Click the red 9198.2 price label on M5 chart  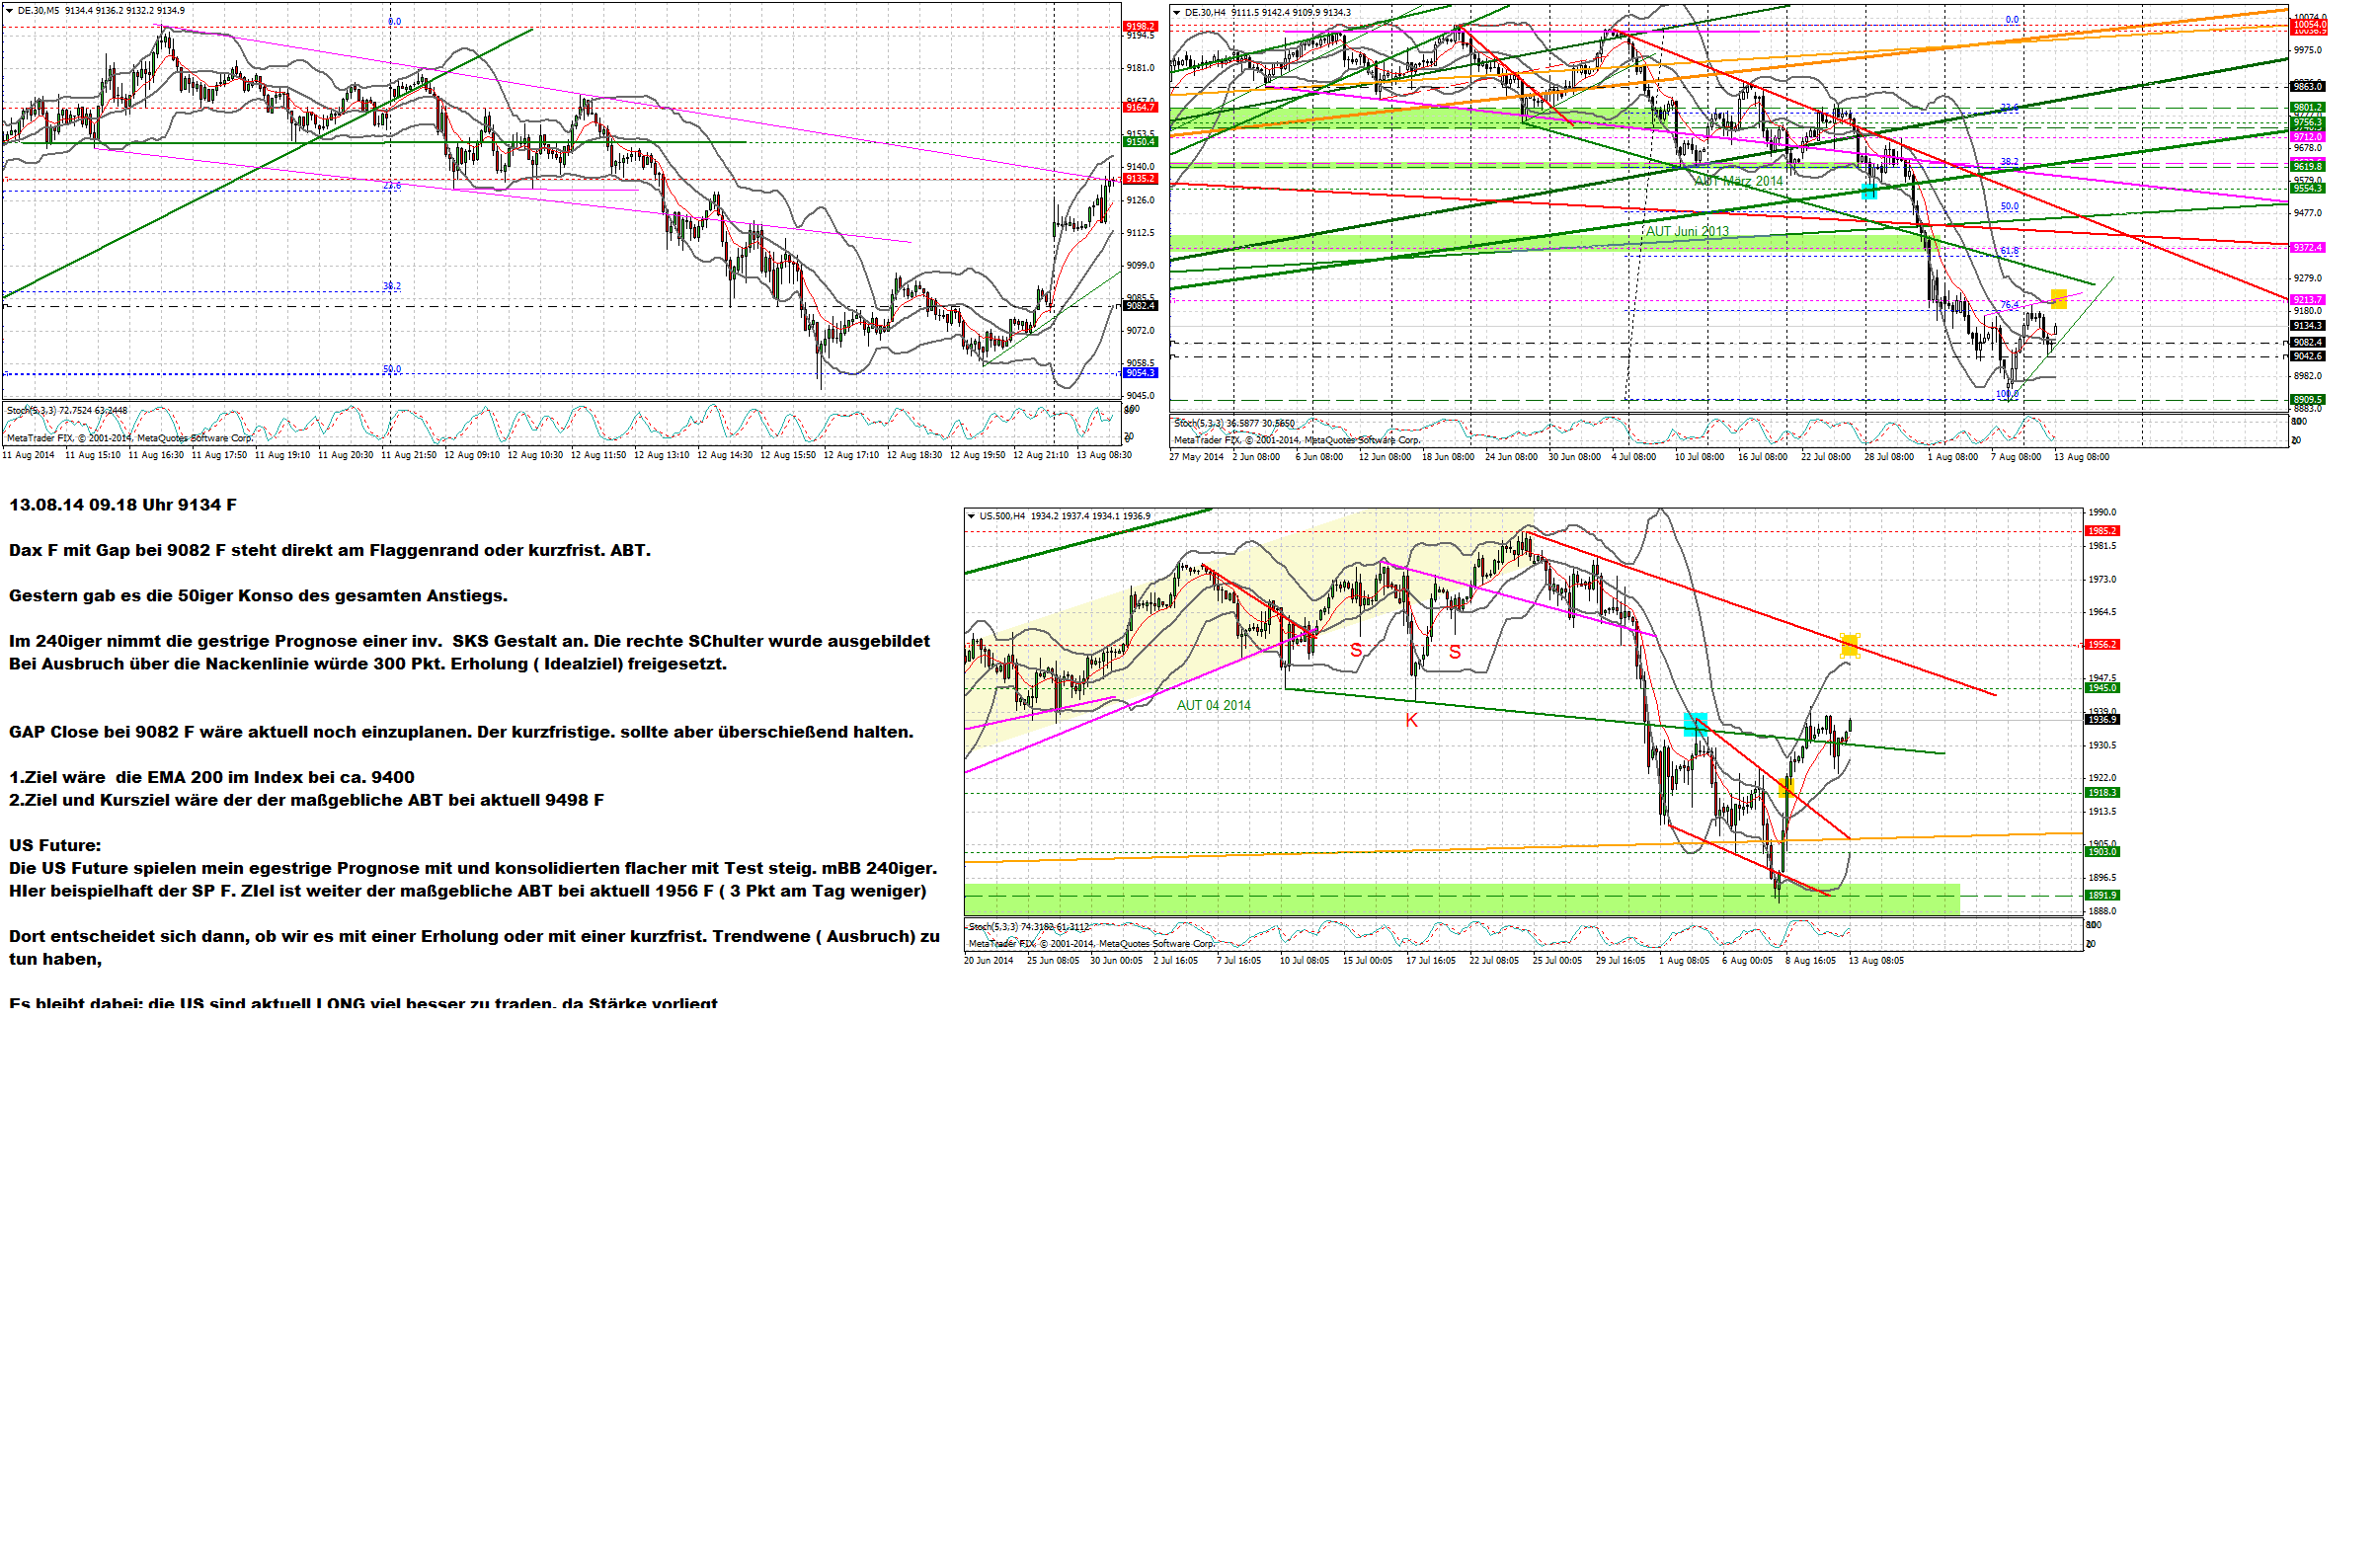(x=1140, y=27)
